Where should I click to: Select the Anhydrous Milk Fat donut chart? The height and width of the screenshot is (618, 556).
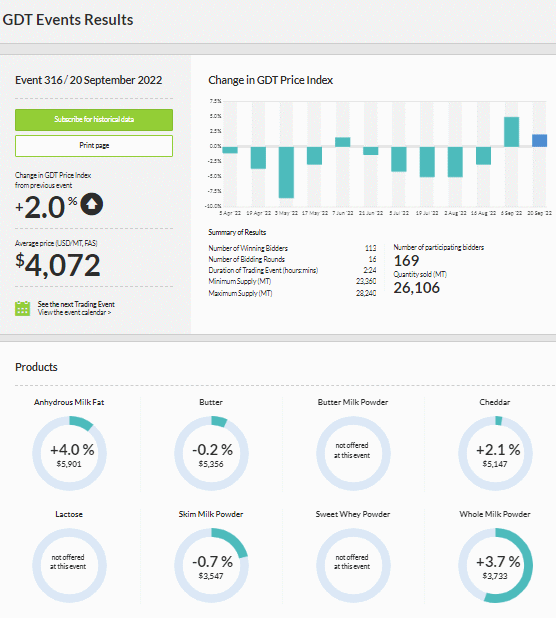point(69,454)
